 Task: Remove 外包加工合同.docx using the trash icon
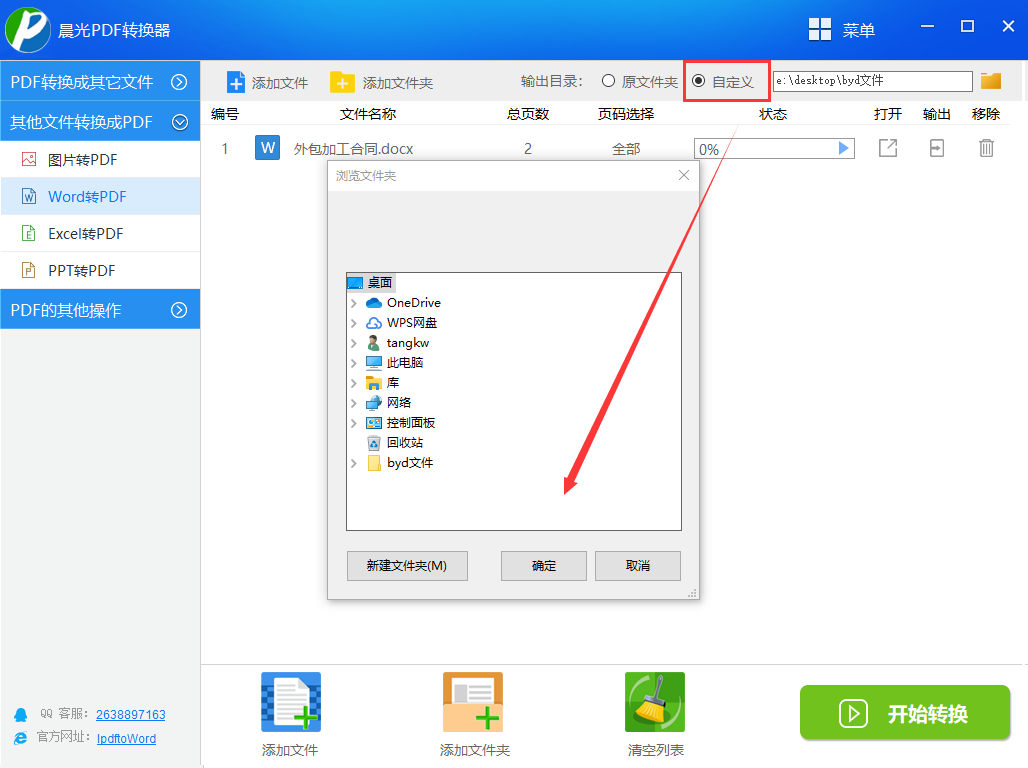[x=986, y=147]
